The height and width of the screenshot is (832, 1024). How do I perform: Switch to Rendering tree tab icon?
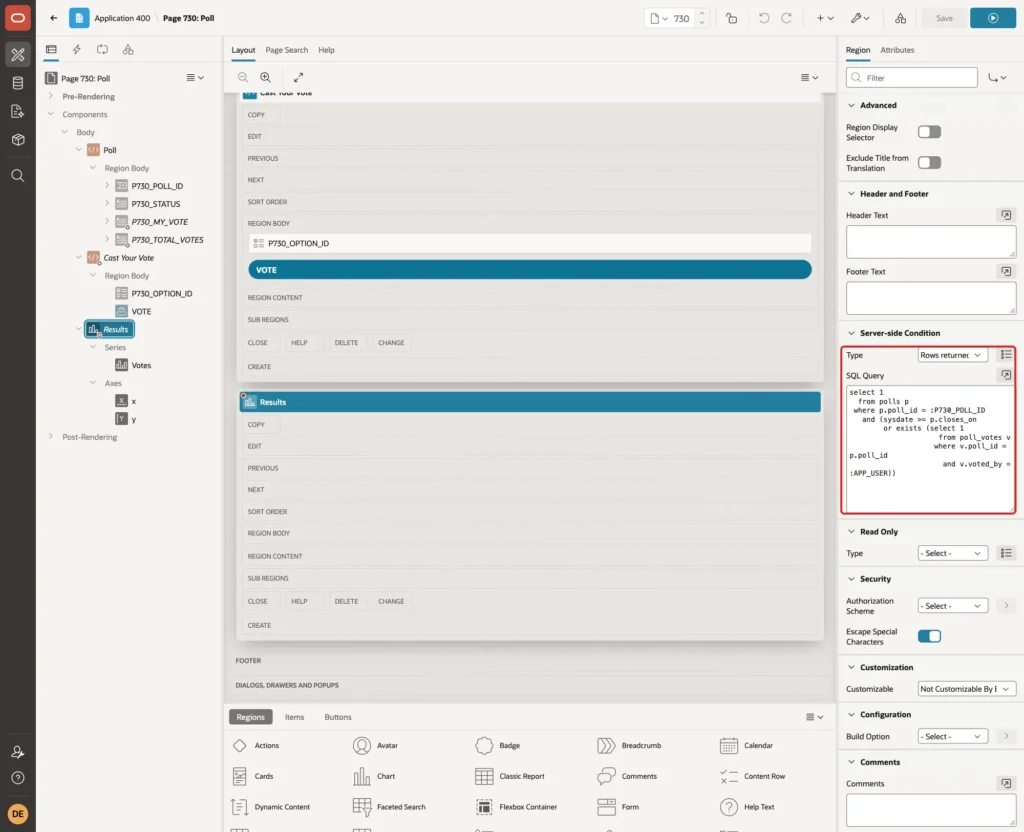click(x=51, y=50)
